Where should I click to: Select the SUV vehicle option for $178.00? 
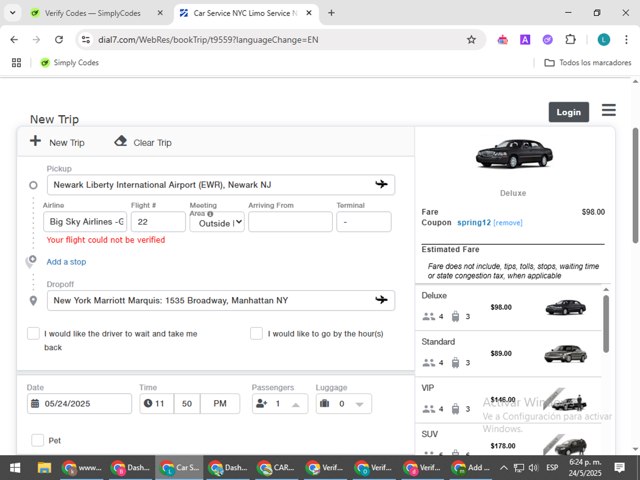pos(508,440)
